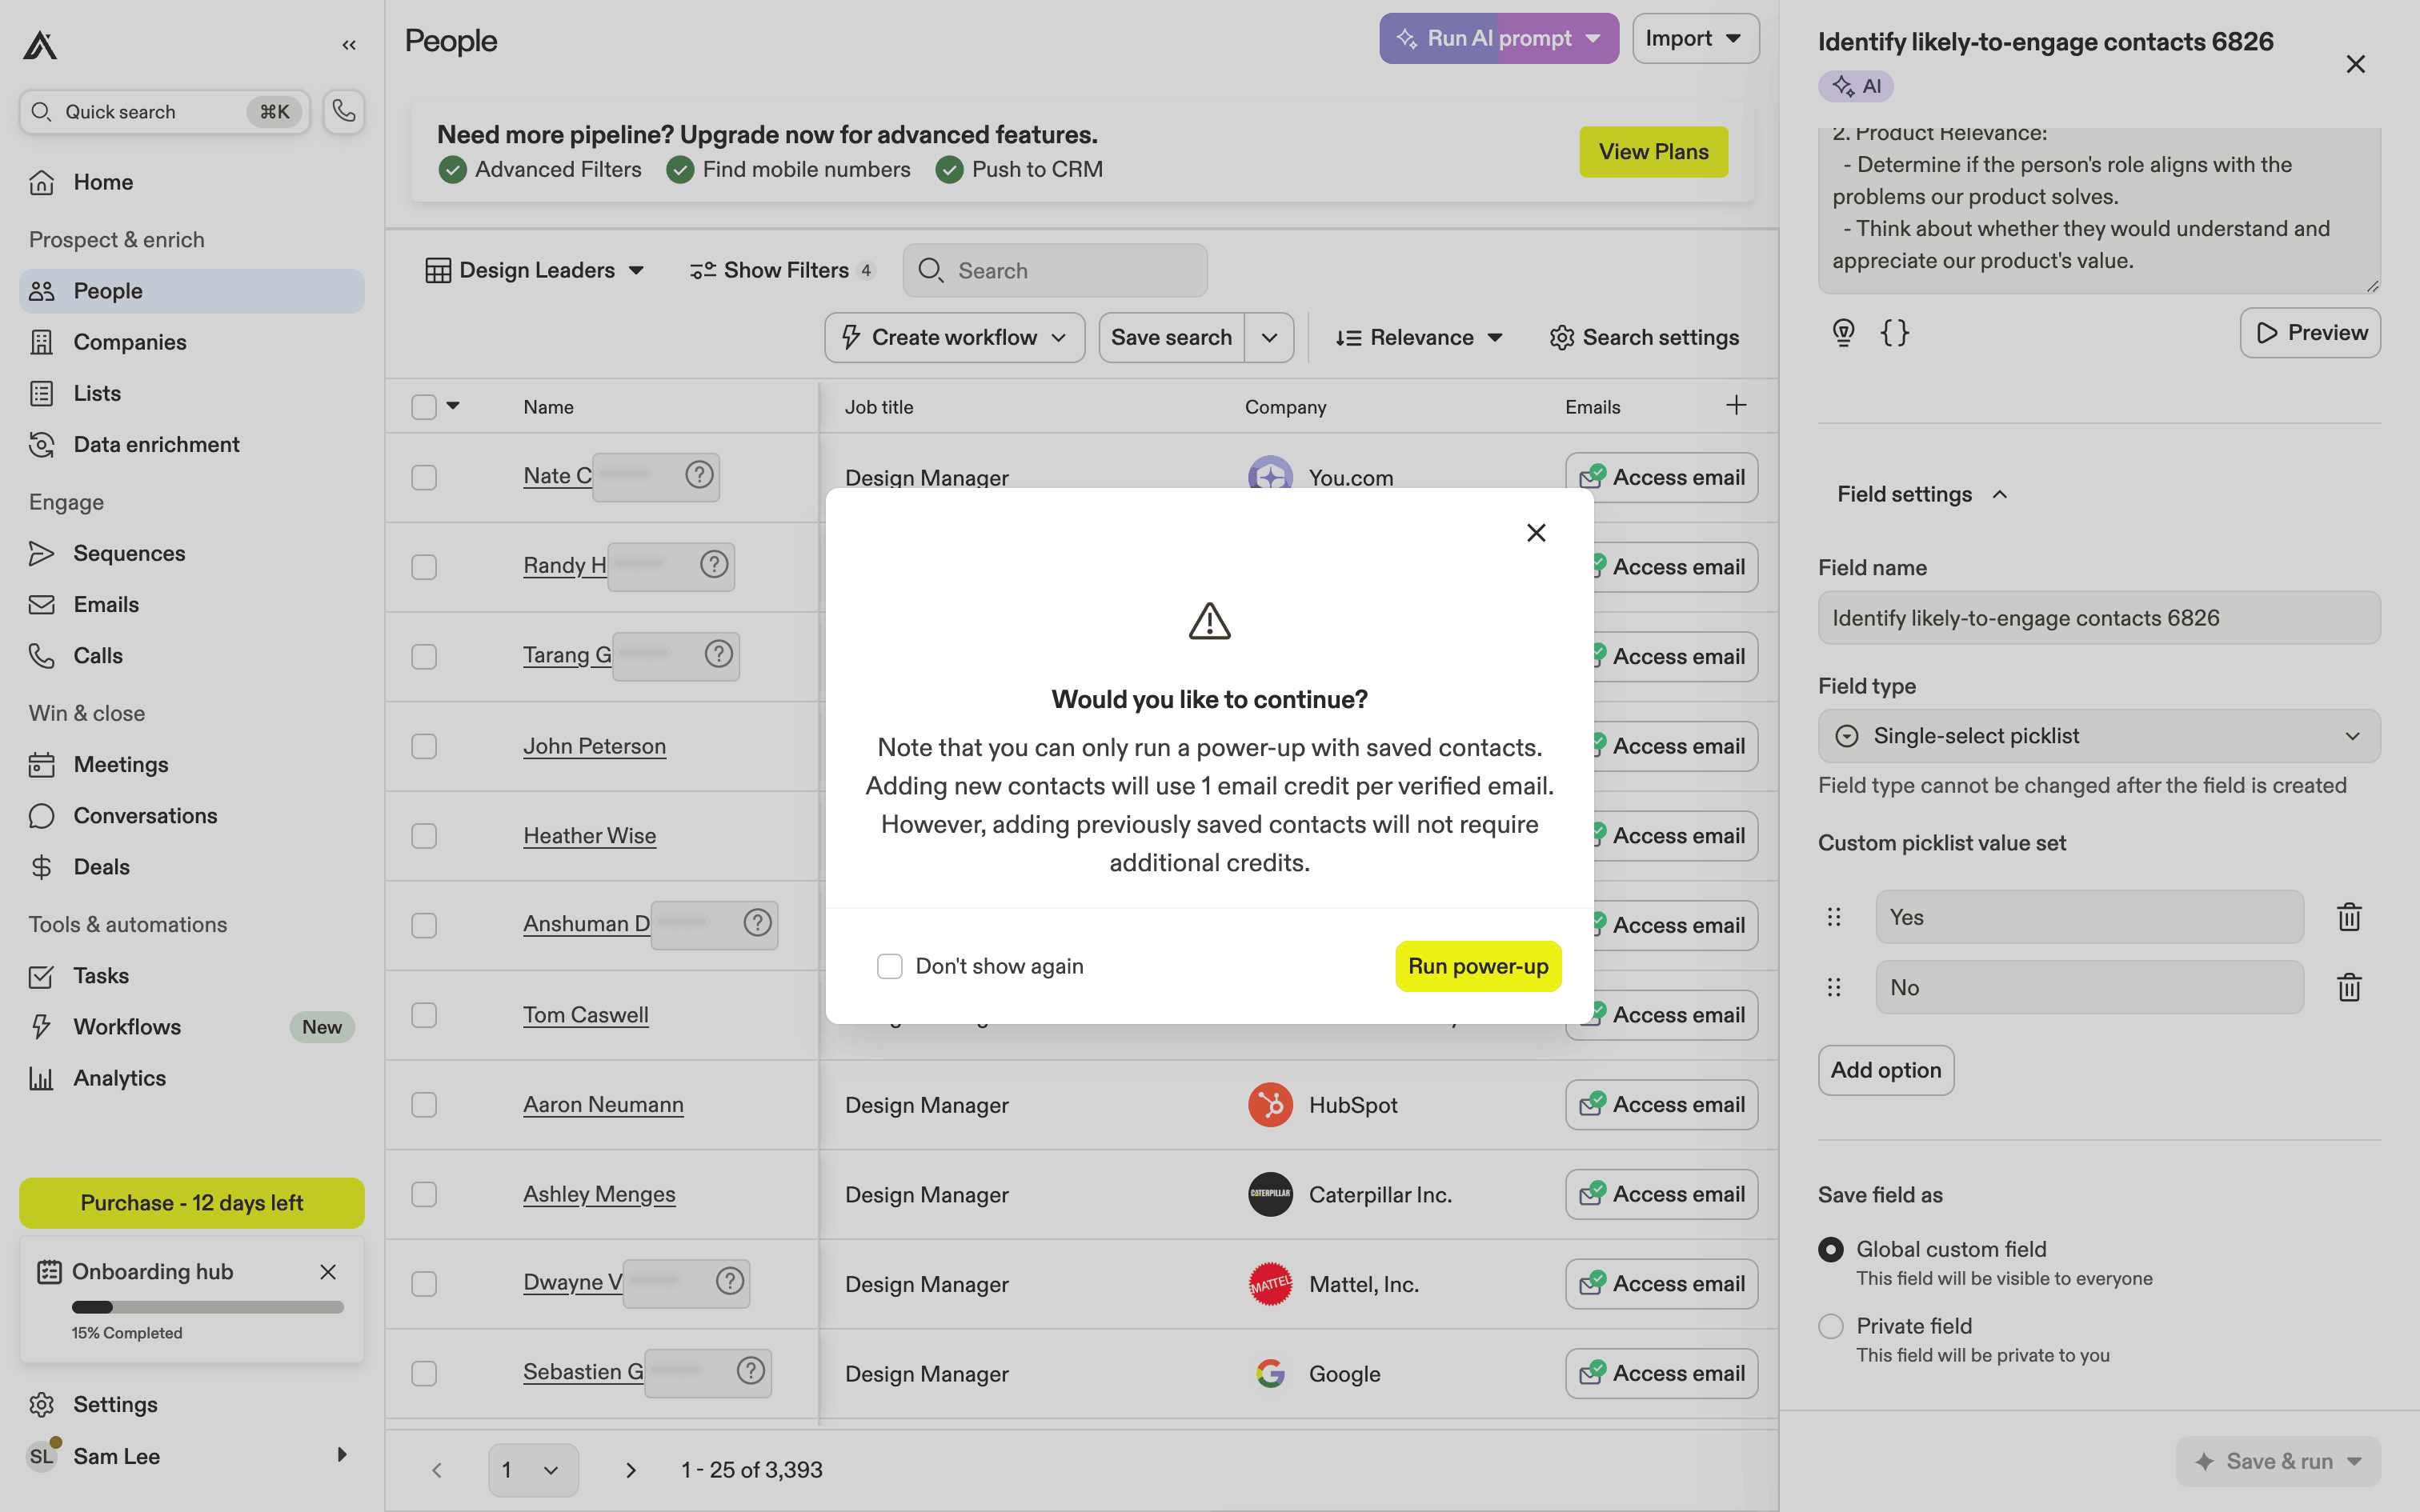The width and height of the screenshot is (2420, 1512).
Task: Click the lightbulb suggestions icon in AI panel
Action: [1843, 332]
